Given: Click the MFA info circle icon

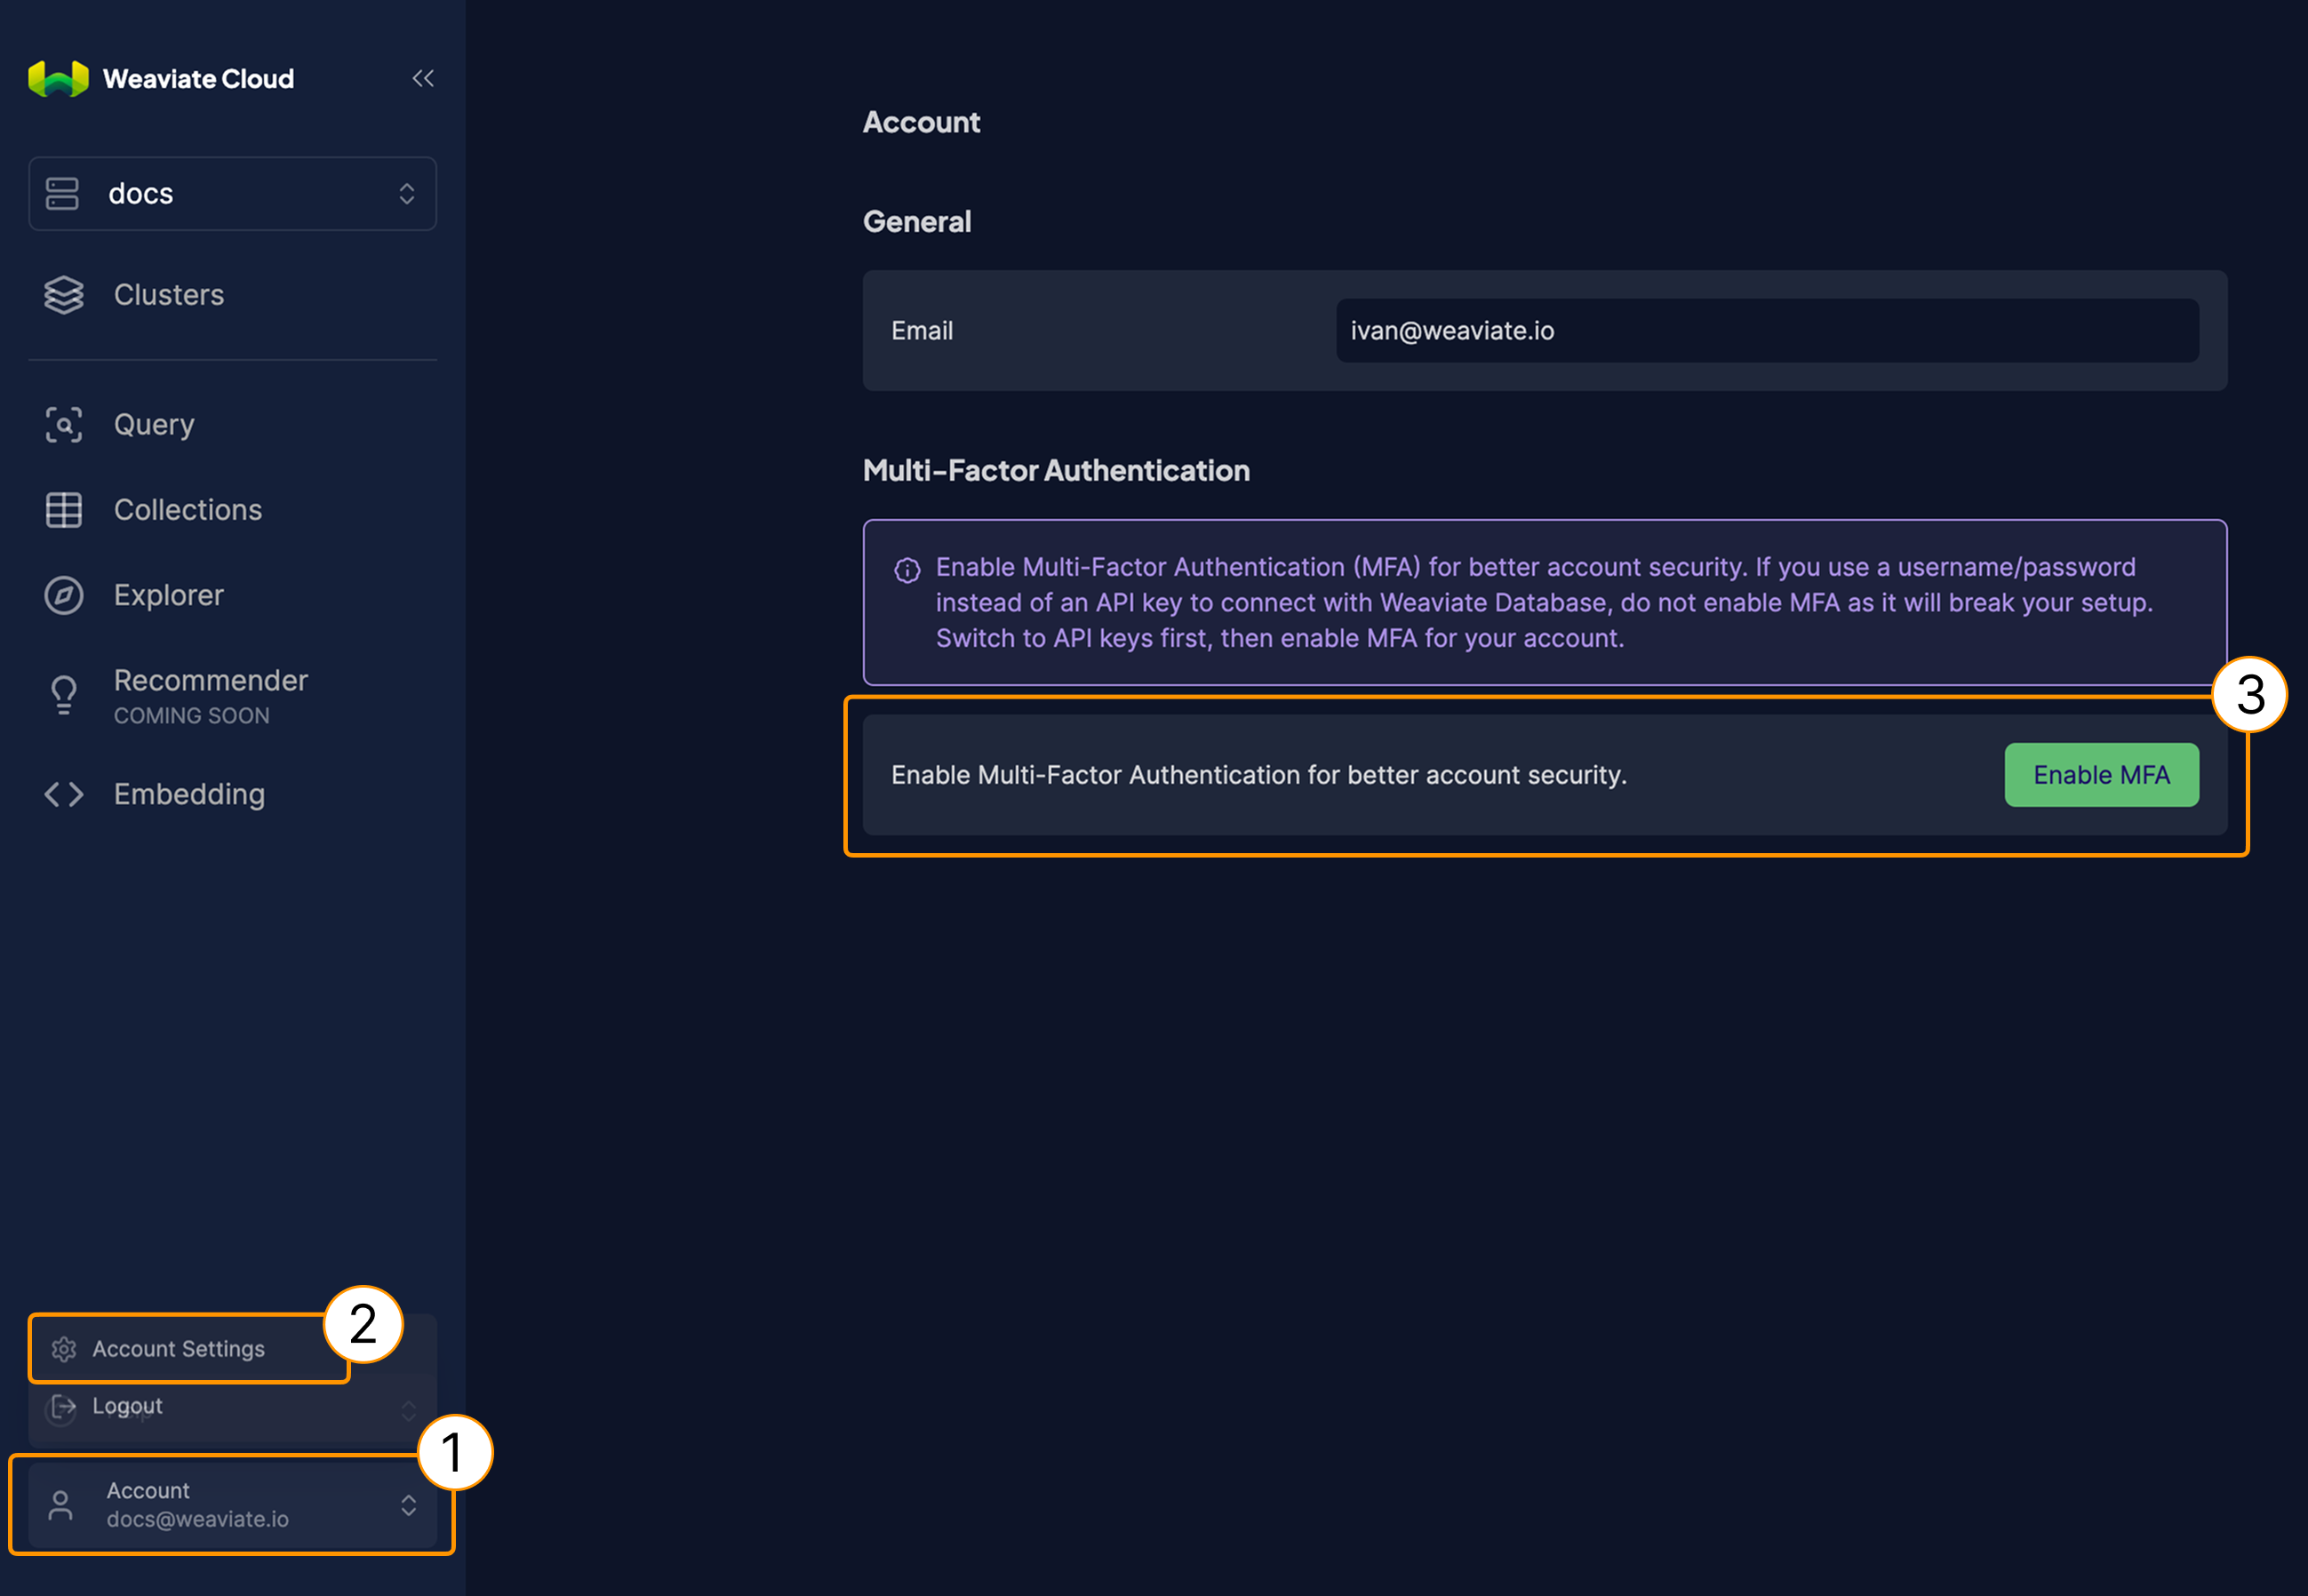Looking at the screenshot, I should coord(907,571).
